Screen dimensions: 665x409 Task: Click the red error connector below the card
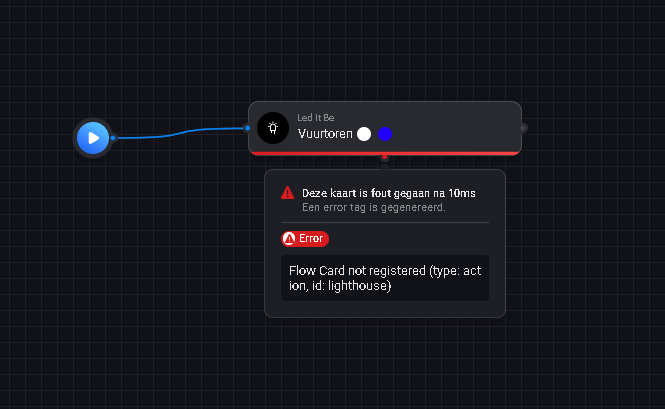385,157
